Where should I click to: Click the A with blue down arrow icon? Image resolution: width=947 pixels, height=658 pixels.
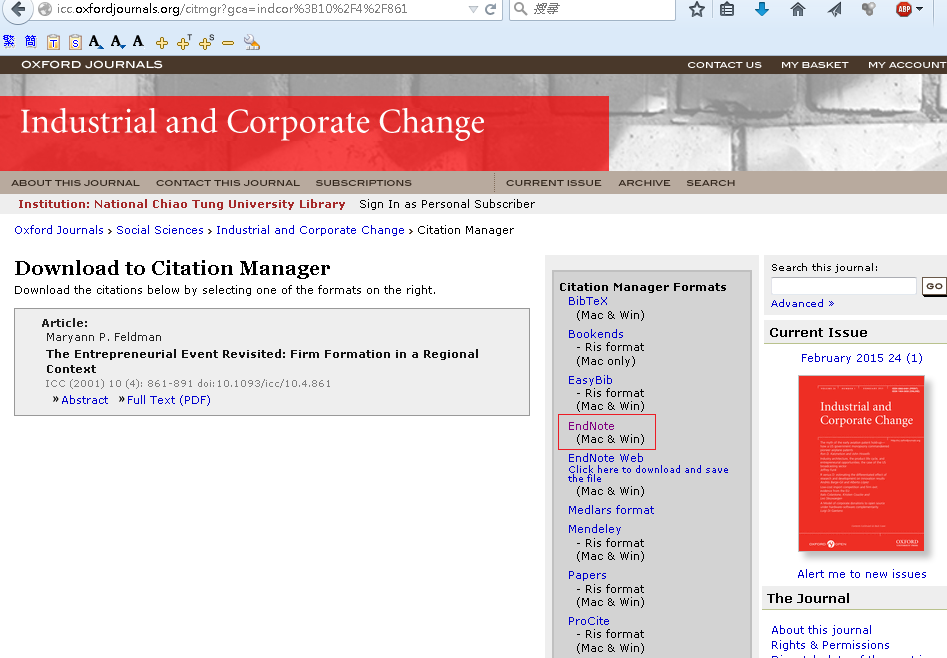point(117,42)
